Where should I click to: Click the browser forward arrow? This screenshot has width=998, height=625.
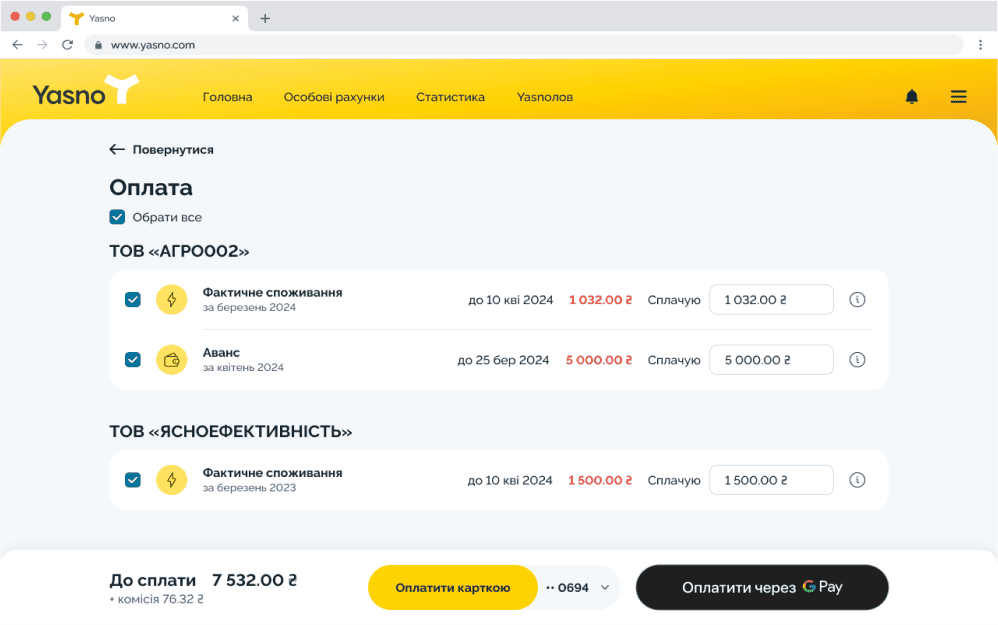point(42,45)
